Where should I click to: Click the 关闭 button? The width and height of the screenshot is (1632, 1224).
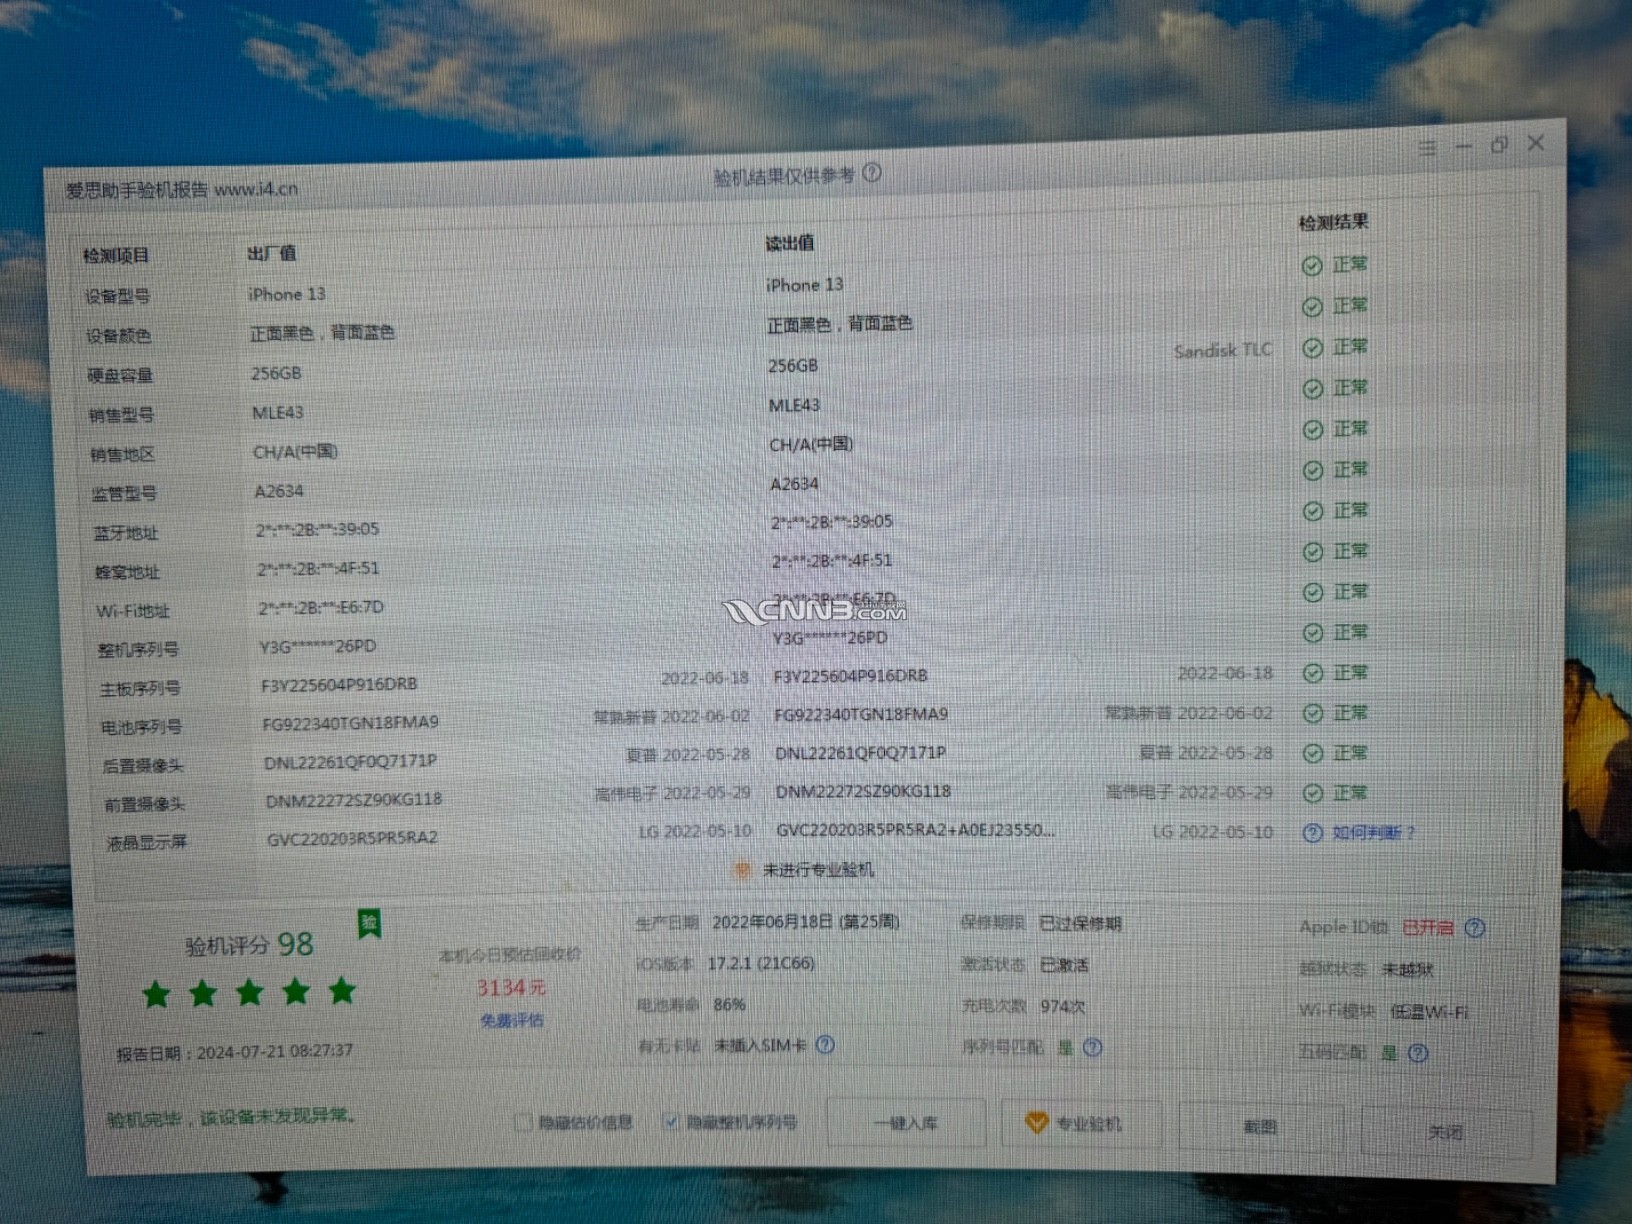1445,1132
